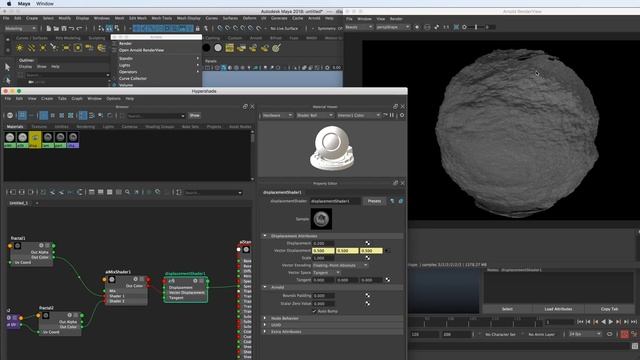The height and width of the screenshot is (360, 640).
Task: Choose Open Arnold RenderView from Arnold menu
Action: click(x=141, y=50)
